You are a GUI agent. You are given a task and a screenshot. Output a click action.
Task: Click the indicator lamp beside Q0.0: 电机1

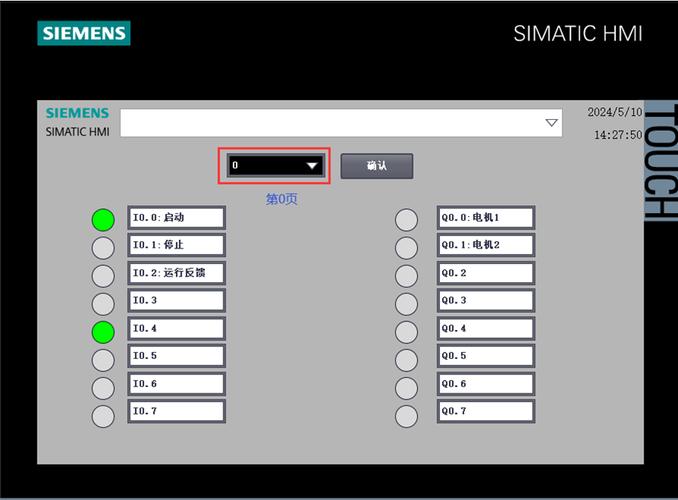click(x=406, y=220)
